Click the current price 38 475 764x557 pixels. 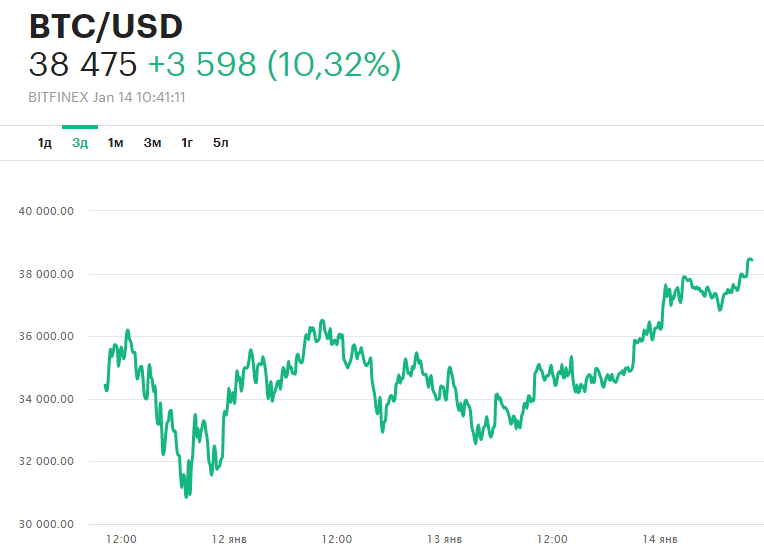[83, 65]
